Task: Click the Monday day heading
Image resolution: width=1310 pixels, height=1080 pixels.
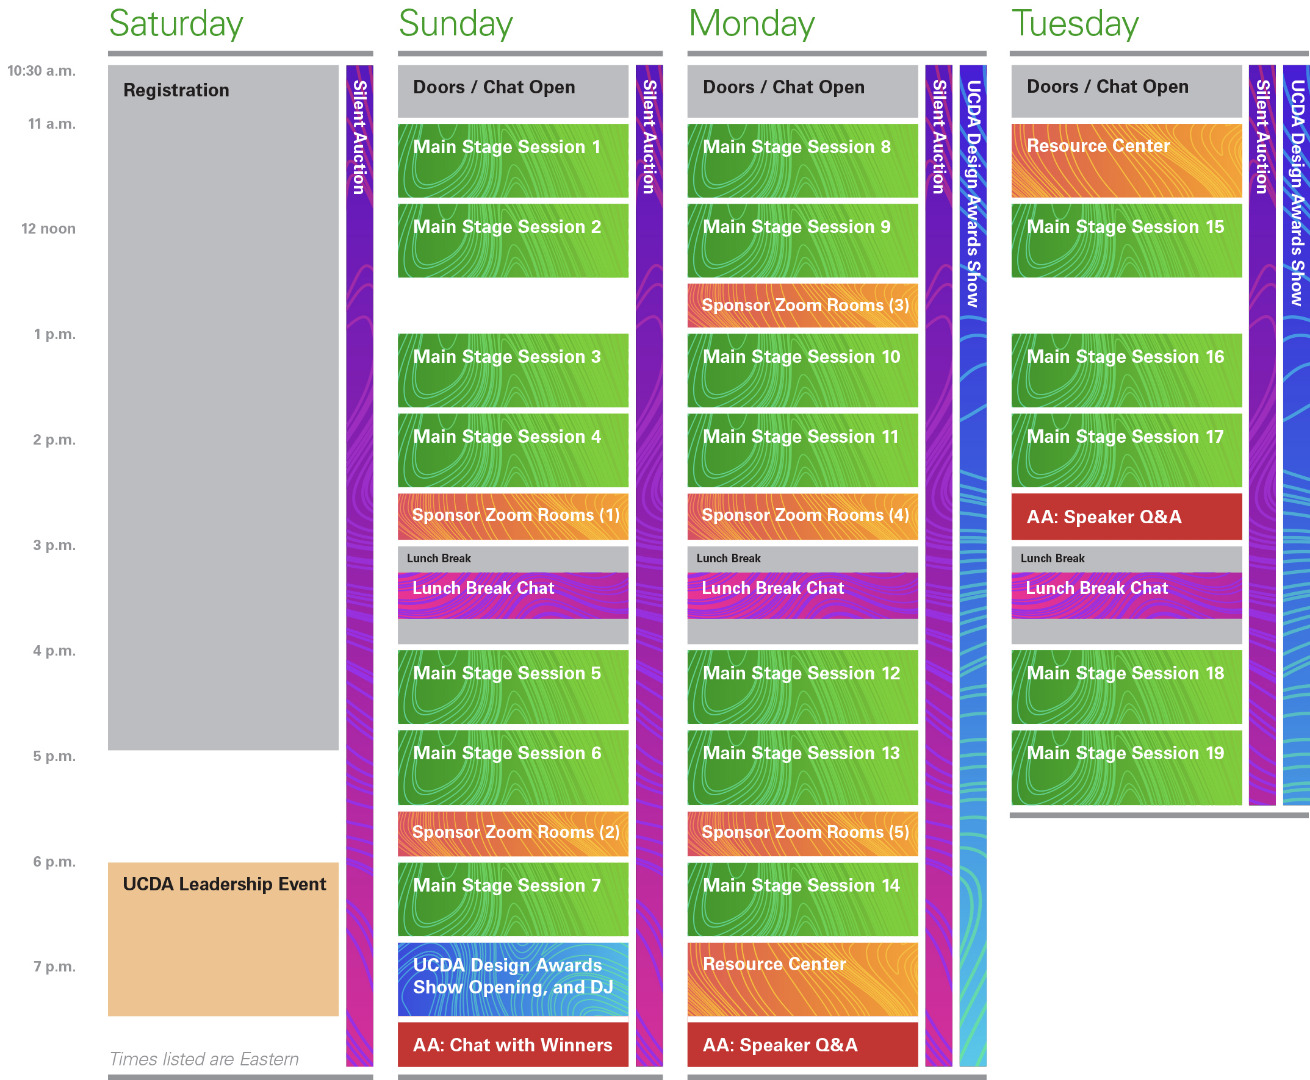Action: coord(752,24)
